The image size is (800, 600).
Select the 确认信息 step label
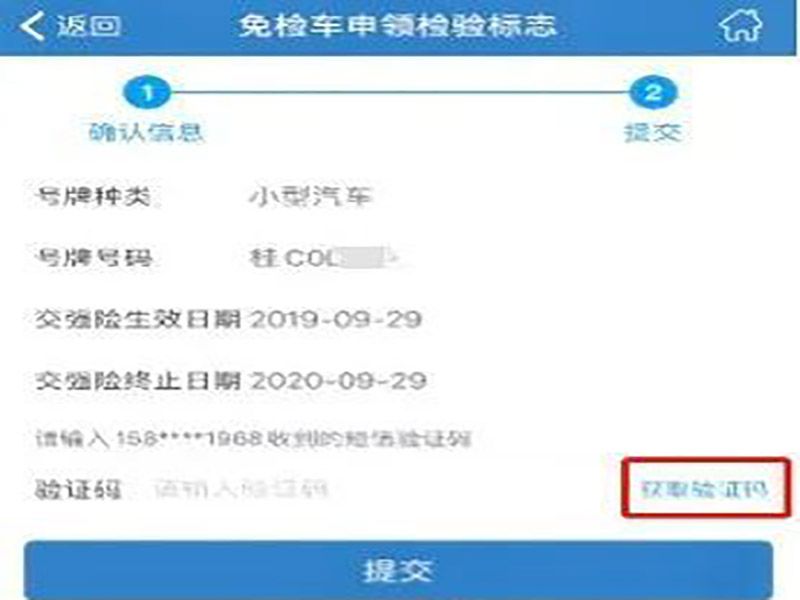click(147, 133)
